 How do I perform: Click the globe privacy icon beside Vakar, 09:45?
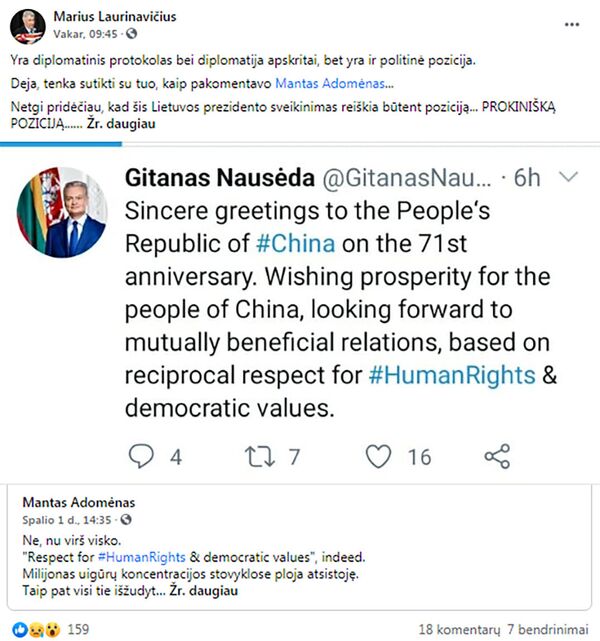pos(131,34)
